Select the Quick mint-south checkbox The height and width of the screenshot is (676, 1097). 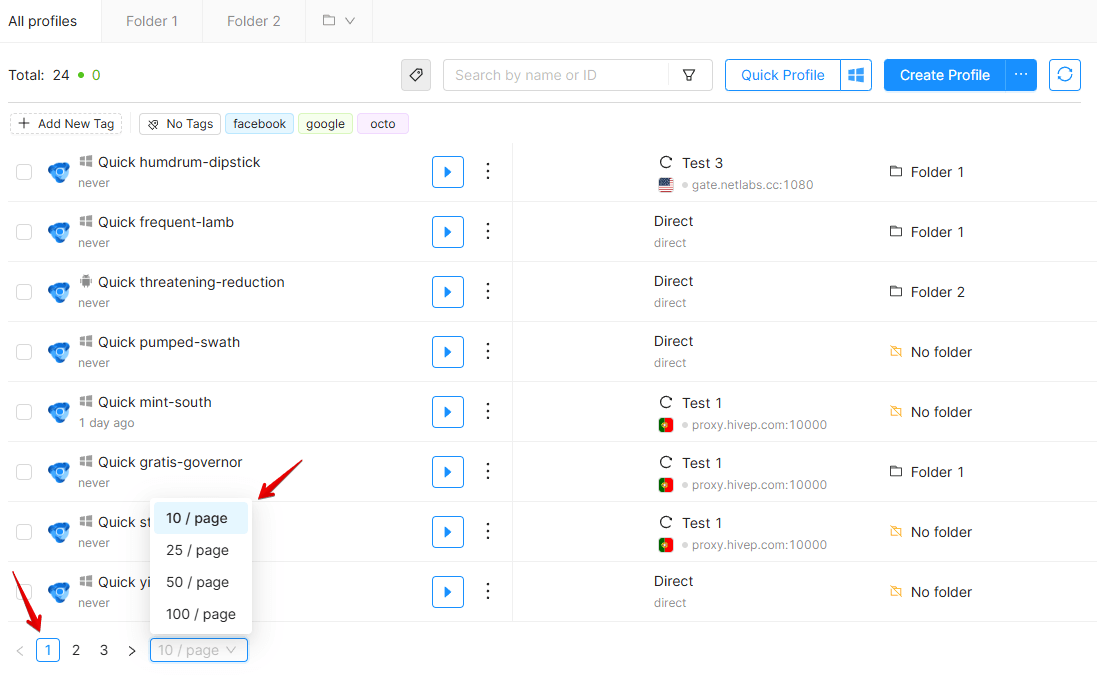tap(24, 412)
